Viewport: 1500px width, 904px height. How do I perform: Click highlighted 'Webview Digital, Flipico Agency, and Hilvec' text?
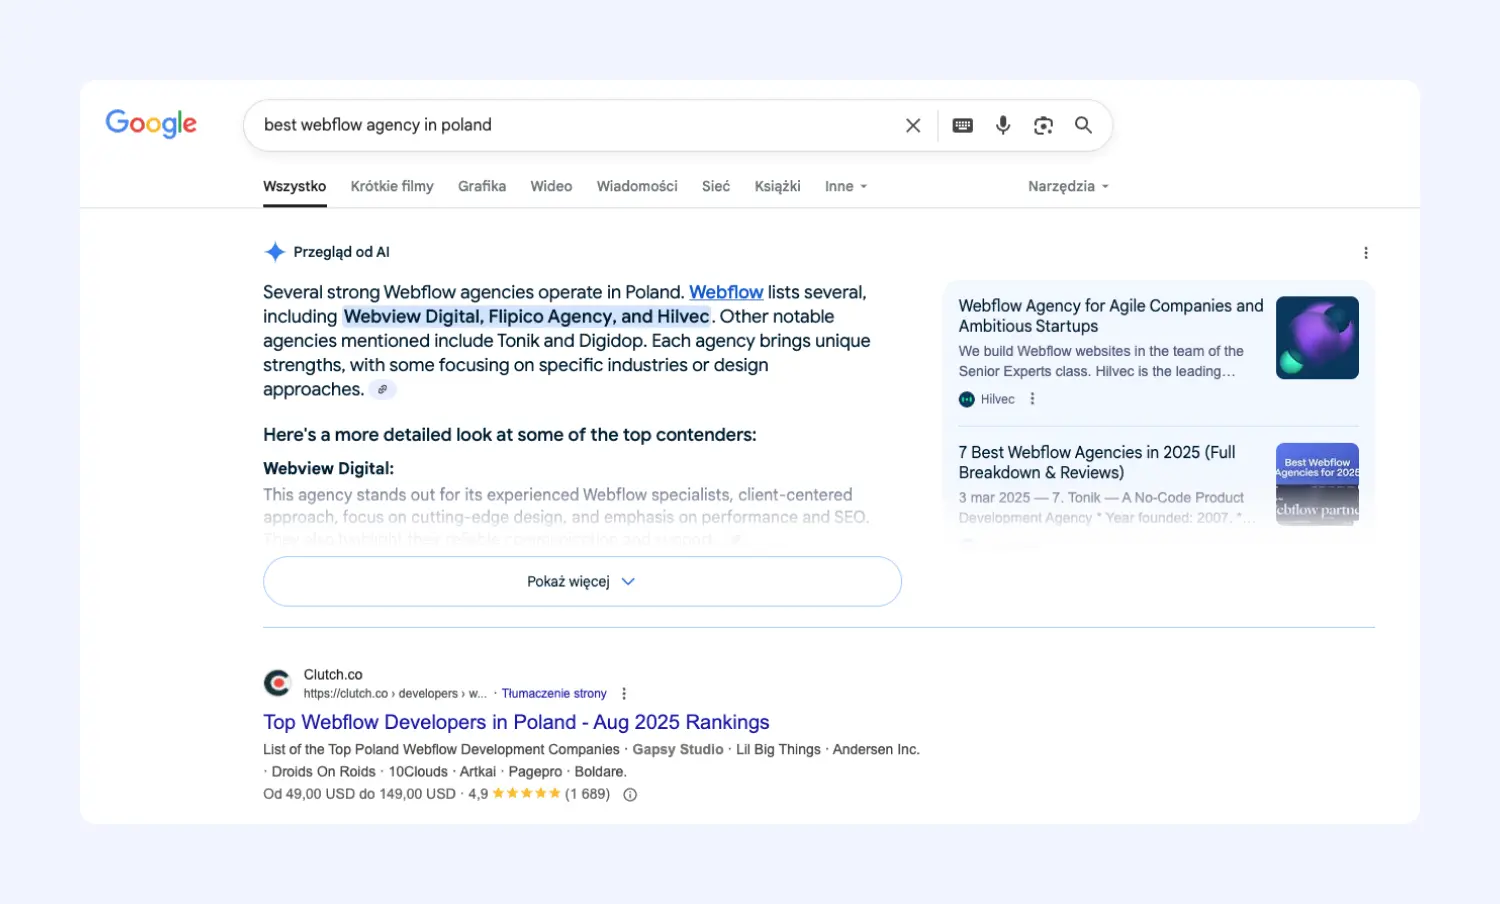(527, 316)
